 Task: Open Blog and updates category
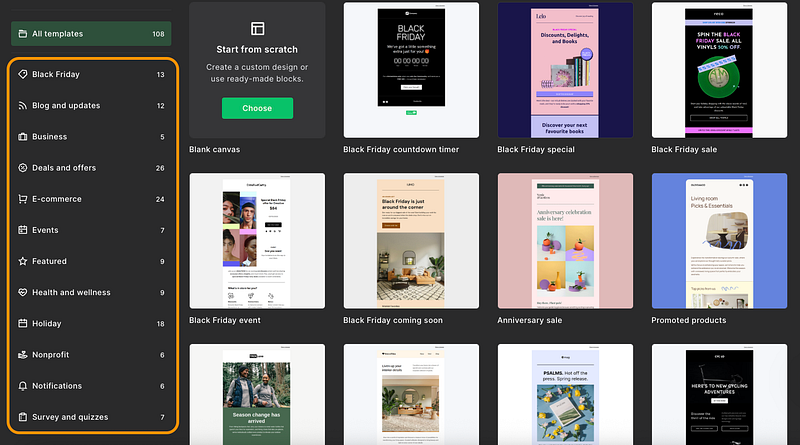pos(91,105)
